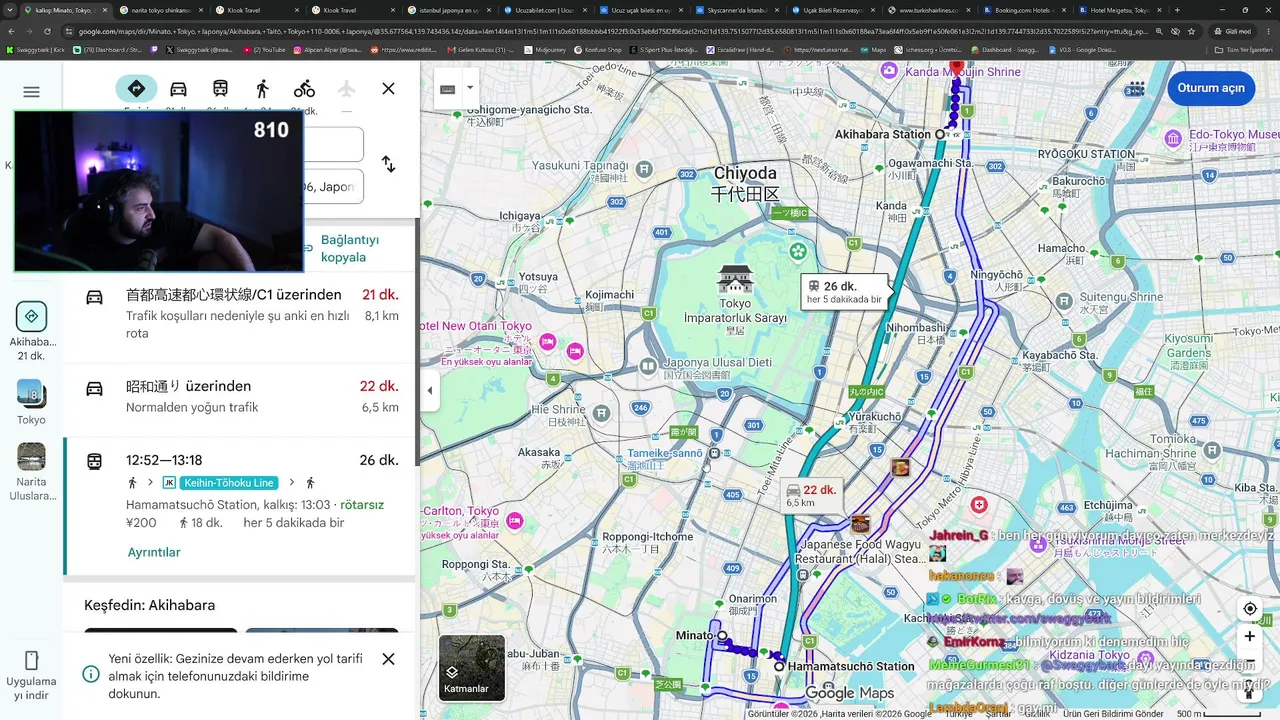The image size is (1280, 720).
Task: Open the Katmanlar map layers thumbnail
Action: [472, 667]
